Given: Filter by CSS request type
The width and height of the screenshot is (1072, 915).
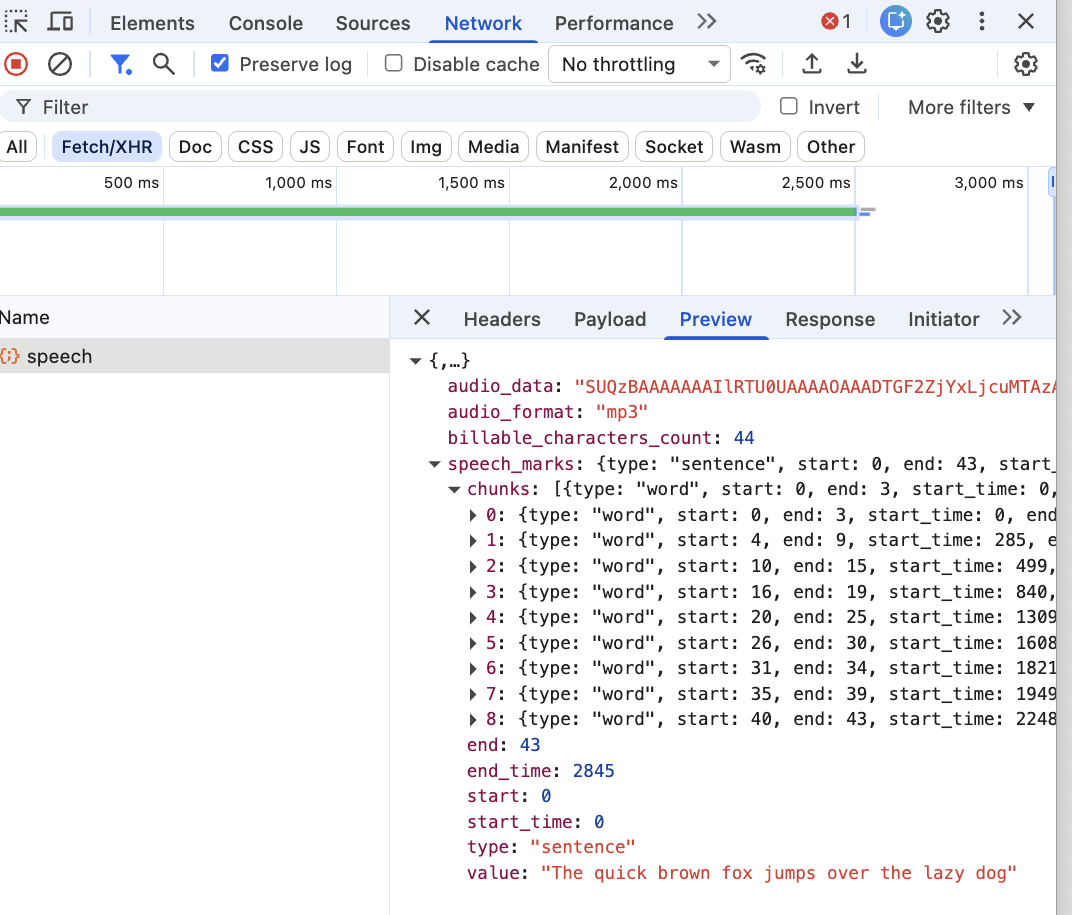Looking at the screenshot, I should (256, 147).
